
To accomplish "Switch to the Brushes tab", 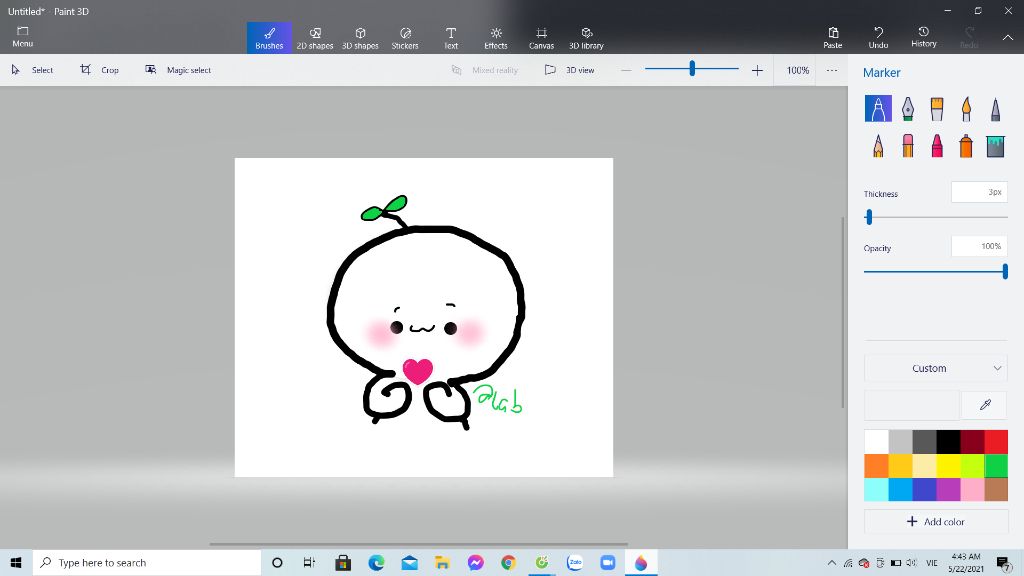I will pyautogui.click(x=269, y=37).
